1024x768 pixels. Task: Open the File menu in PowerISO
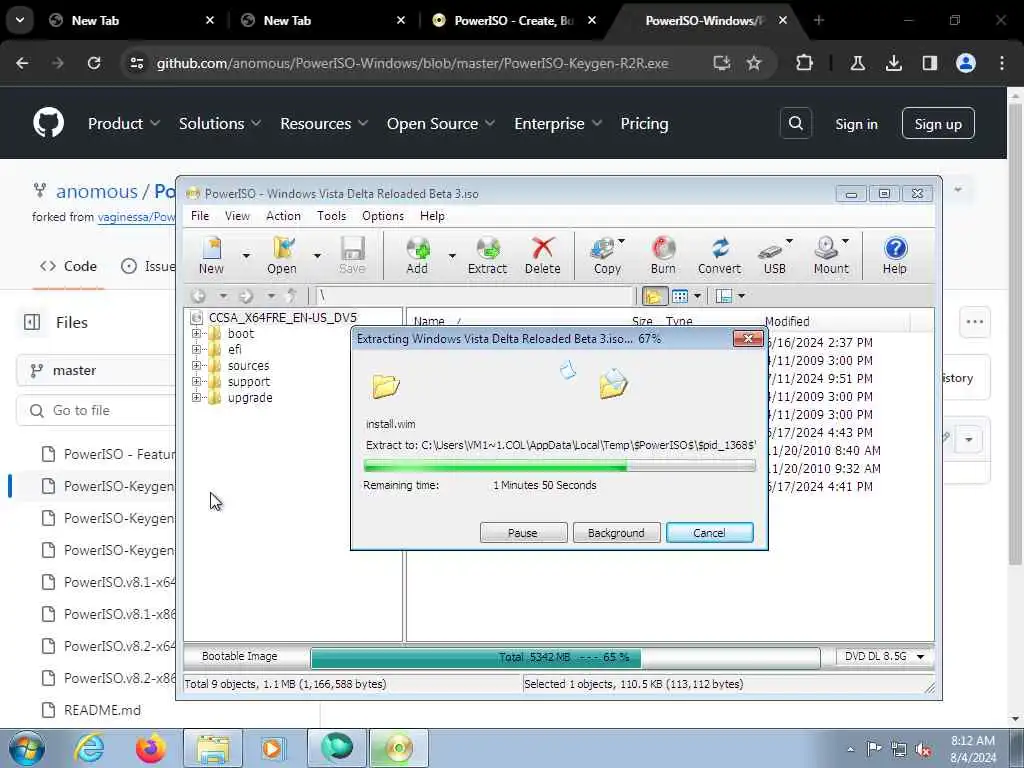point(200,216)
